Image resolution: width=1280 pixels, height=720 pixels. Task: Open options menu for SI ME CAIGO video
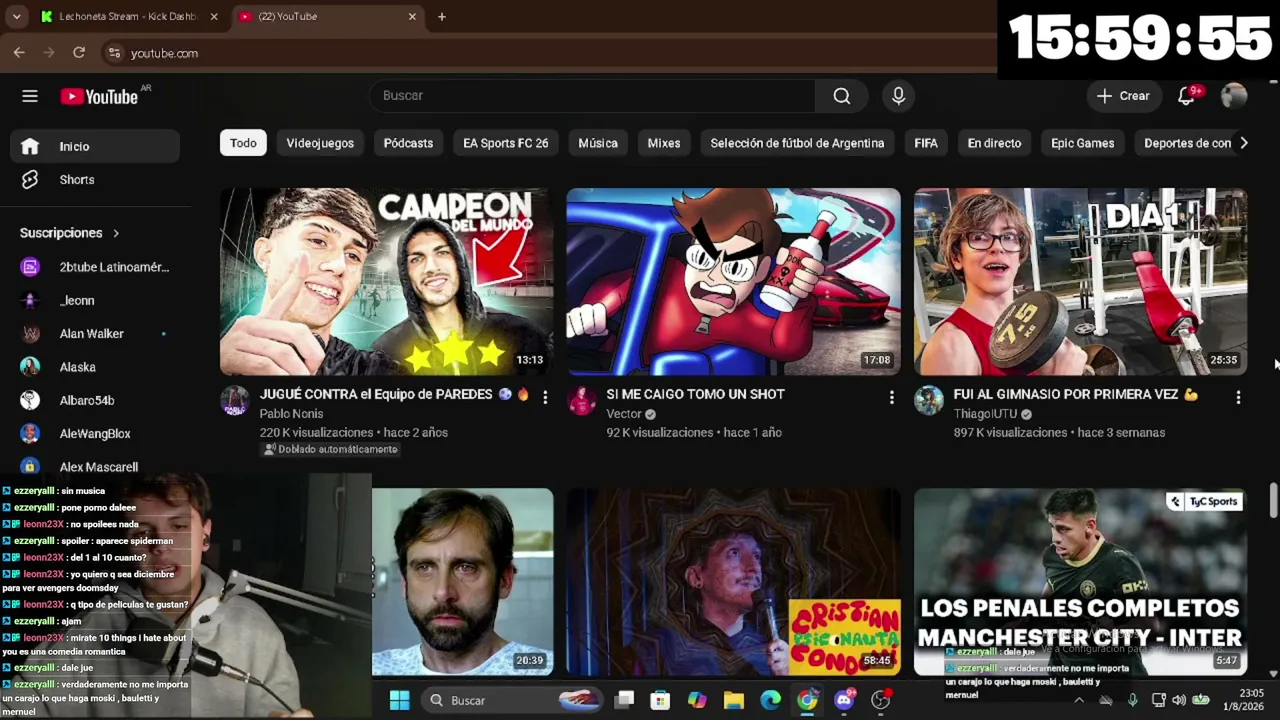892,398
